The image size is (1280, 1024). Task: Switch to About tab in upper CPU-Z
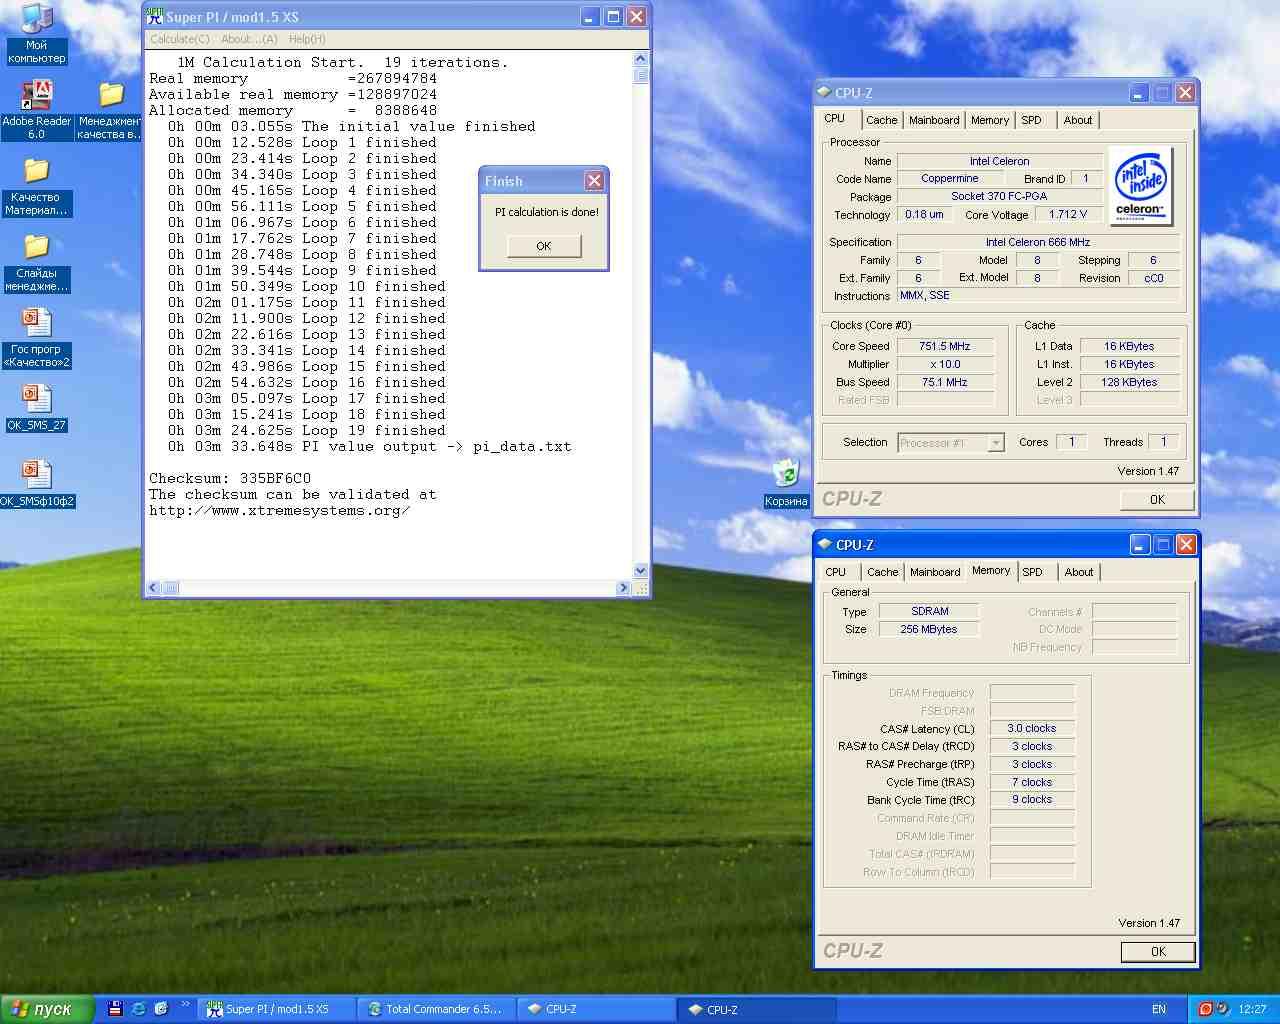tap(1078, 120)
